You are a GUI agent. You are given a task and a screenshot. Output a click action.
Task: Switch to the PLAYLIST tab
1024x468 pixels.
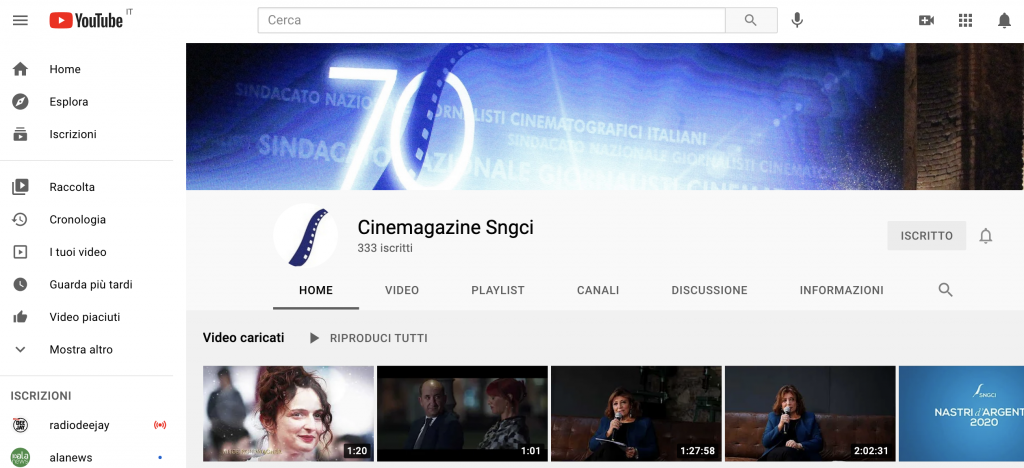[x=498, y=290]
